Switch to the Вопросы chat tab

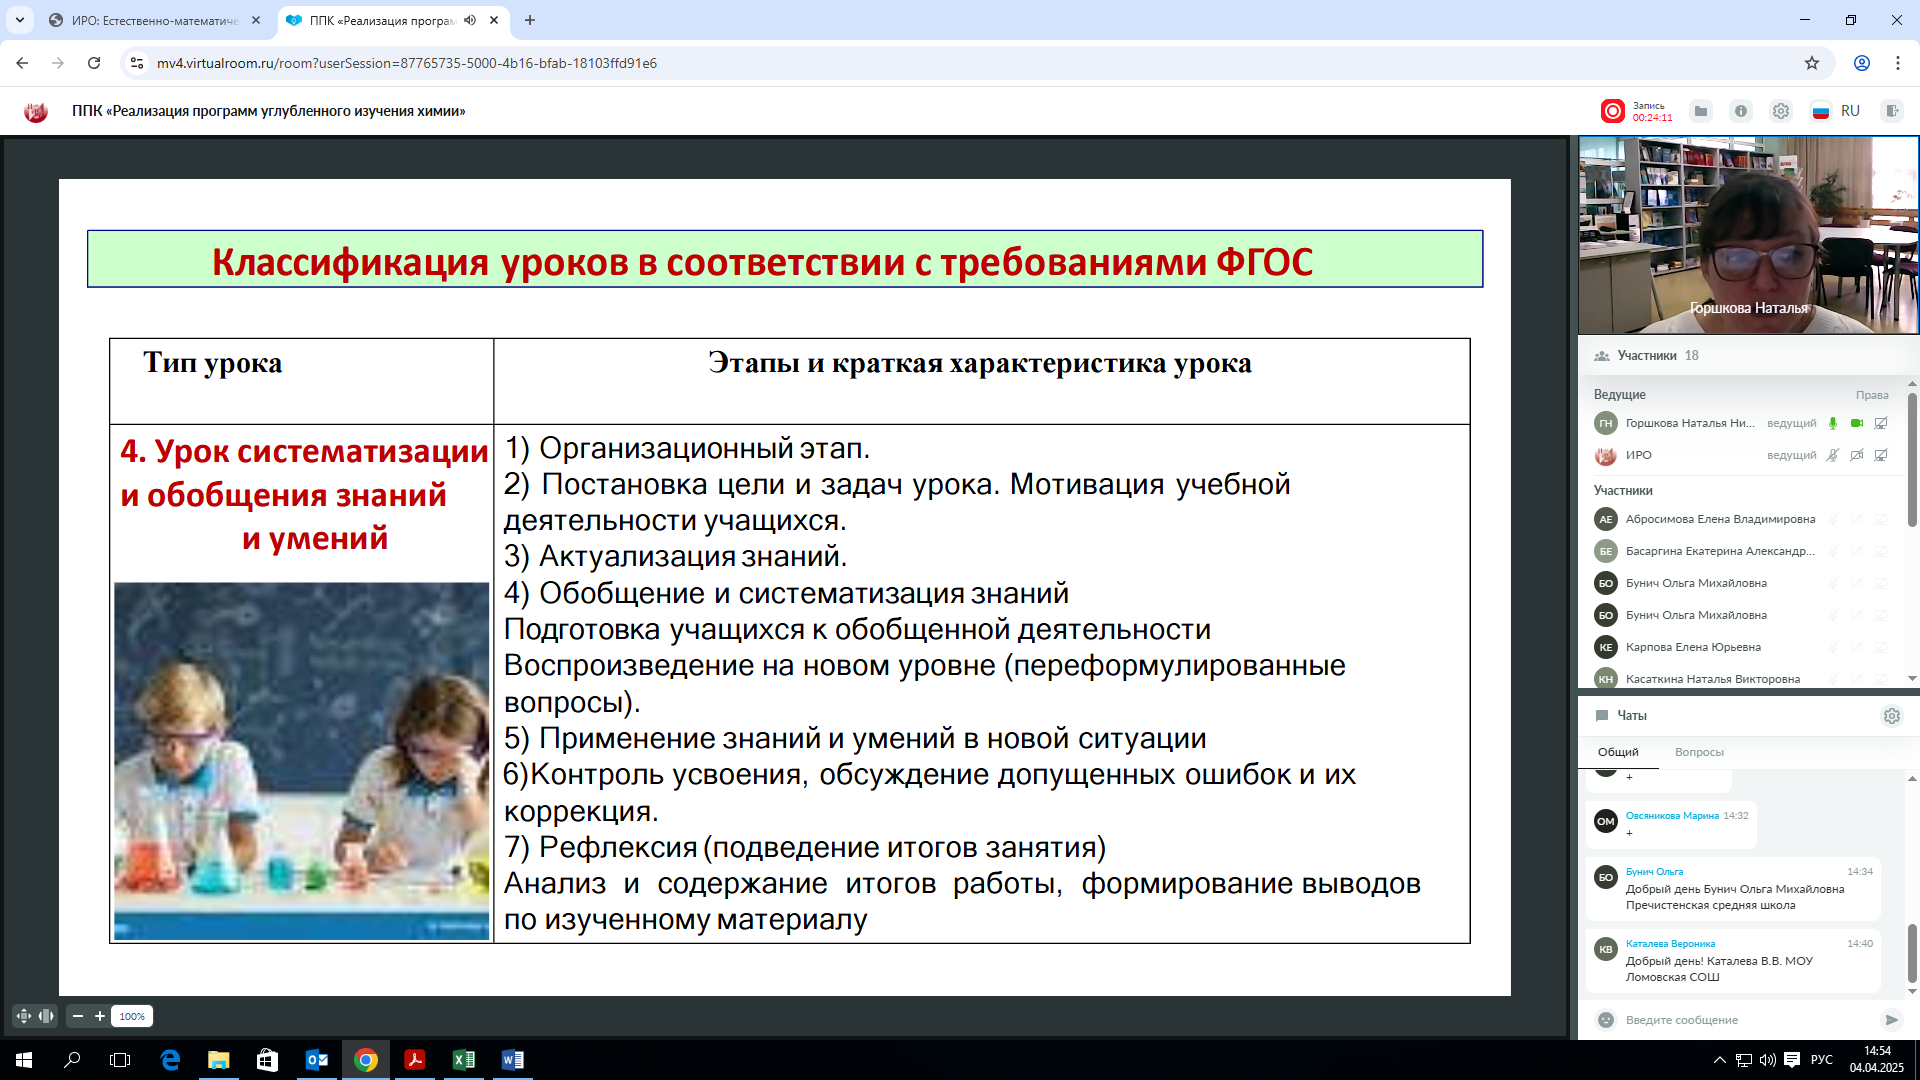point(1699,752)
